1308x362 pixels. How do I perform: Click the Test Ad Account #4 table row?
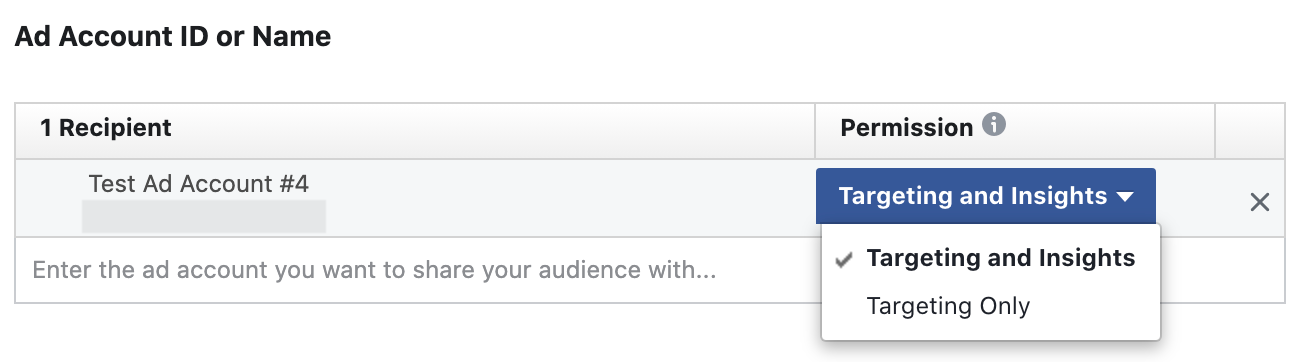(x=650, y=198)
